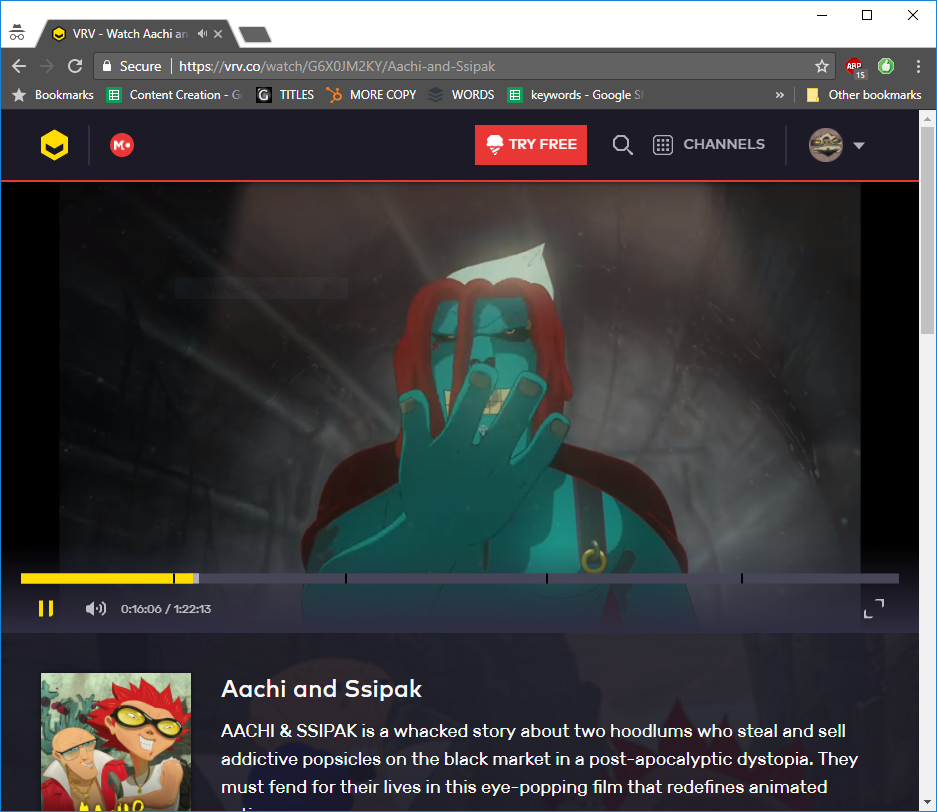Open the CHANNELS grid menu
Image resolution: width=937 pixels, height=812 pixels.
tap(709, 145)
